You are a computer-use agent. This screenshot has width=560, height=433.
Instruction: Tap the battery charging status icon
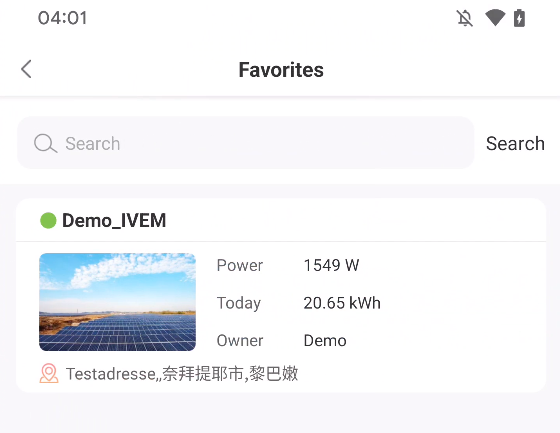pos(519,18)
